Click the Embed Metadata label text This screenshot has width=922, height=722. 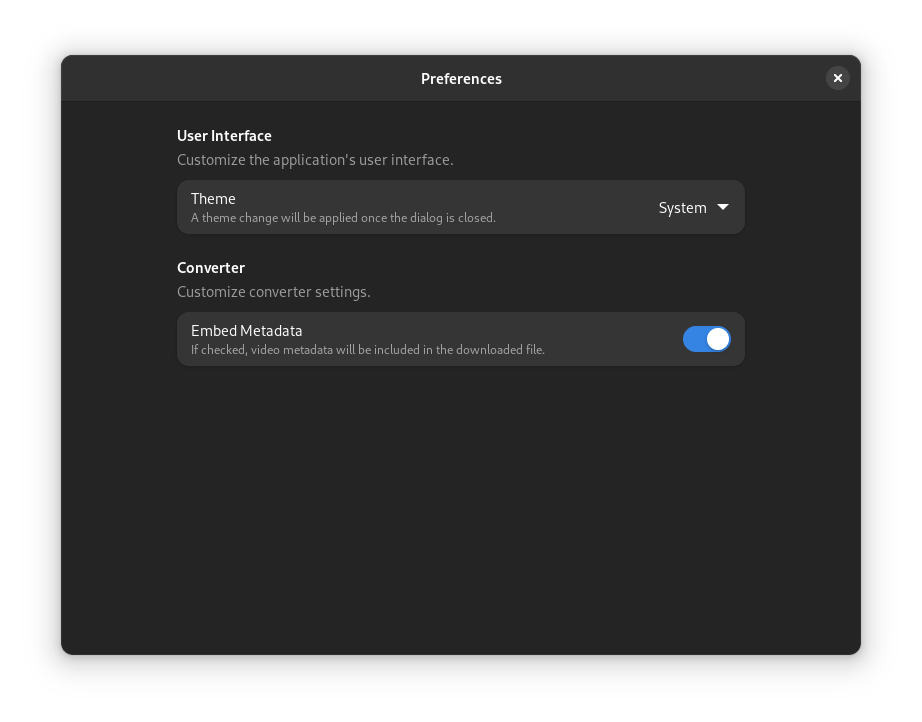click(x=246, y=330)
